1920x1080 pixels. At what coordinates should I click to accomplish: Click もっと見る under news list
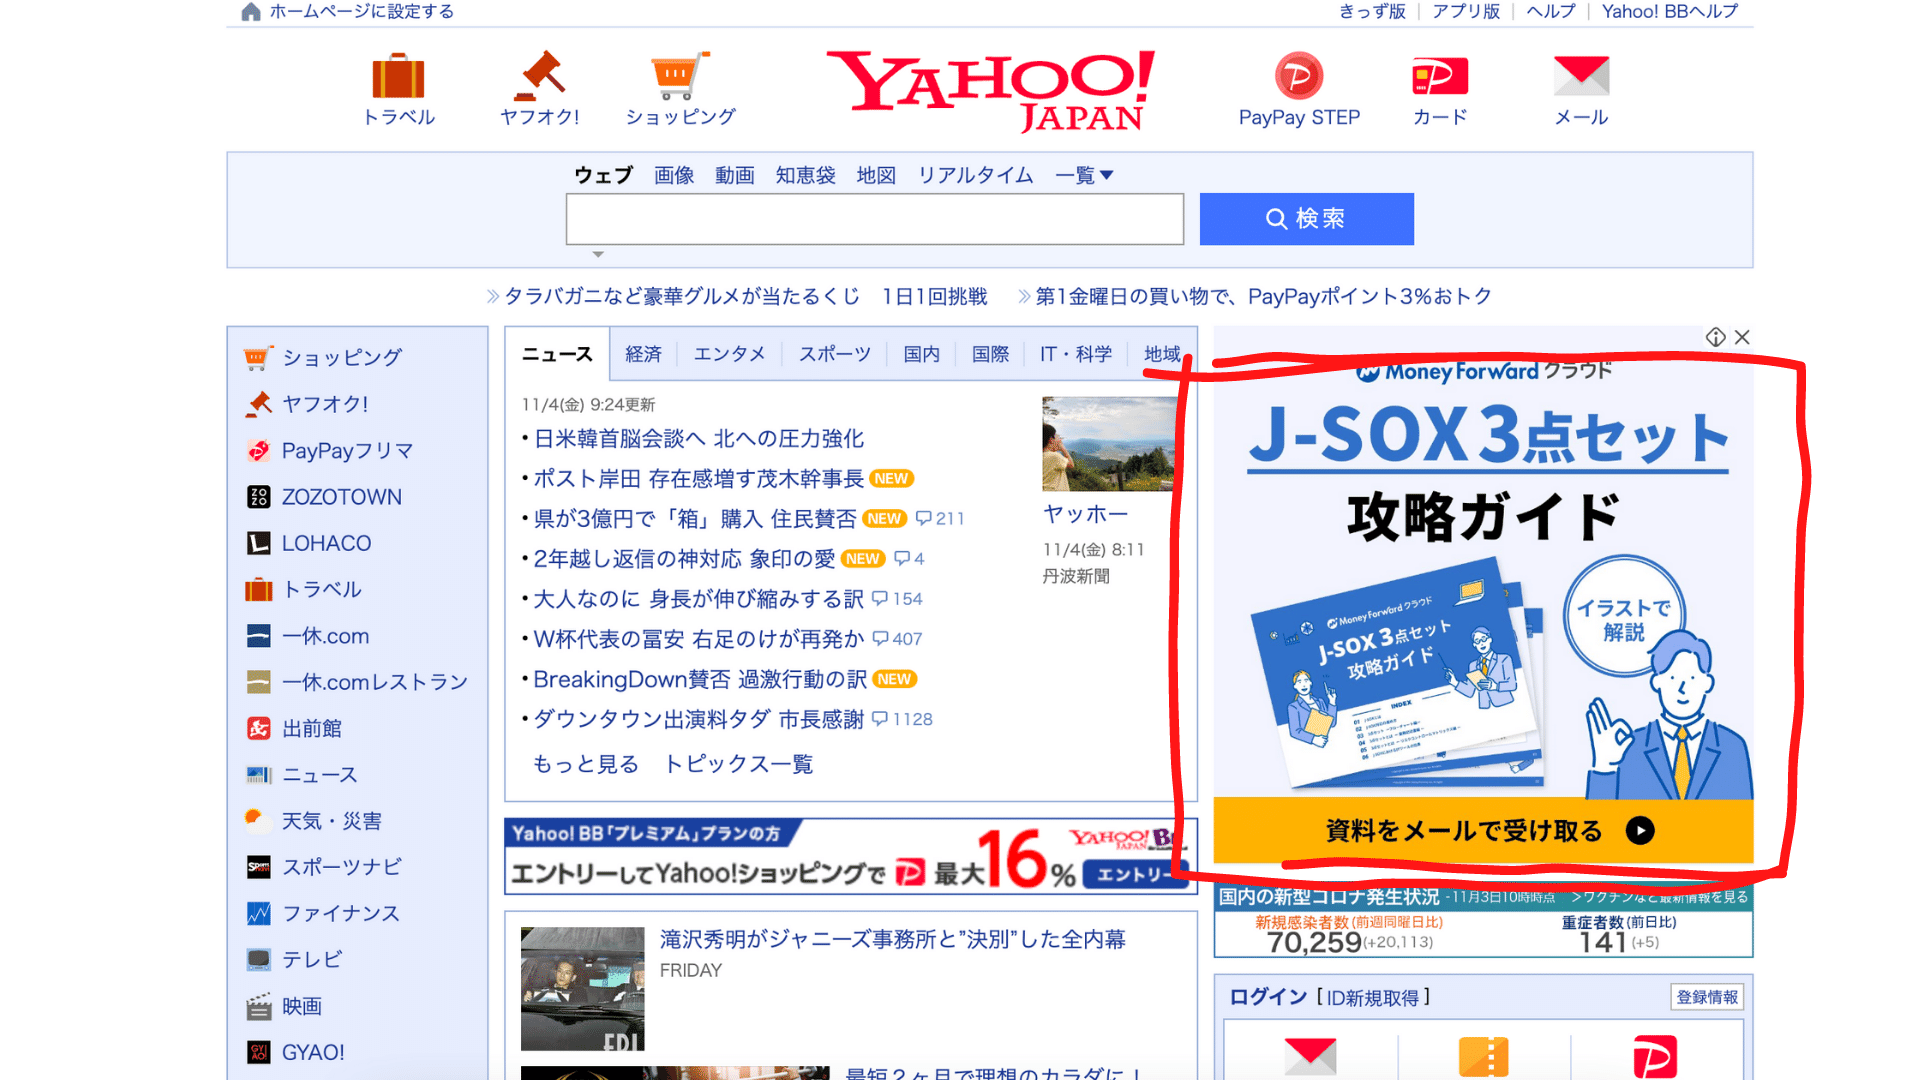[585, 764]
